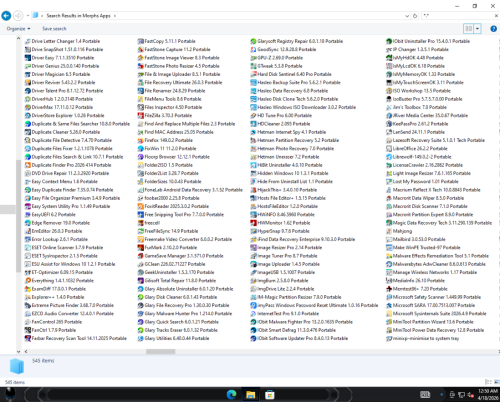Click the FurMark 2.10.2.0 Portable icon
The height and width of the screenshot is (402, 500).
[x=141, y=248]
